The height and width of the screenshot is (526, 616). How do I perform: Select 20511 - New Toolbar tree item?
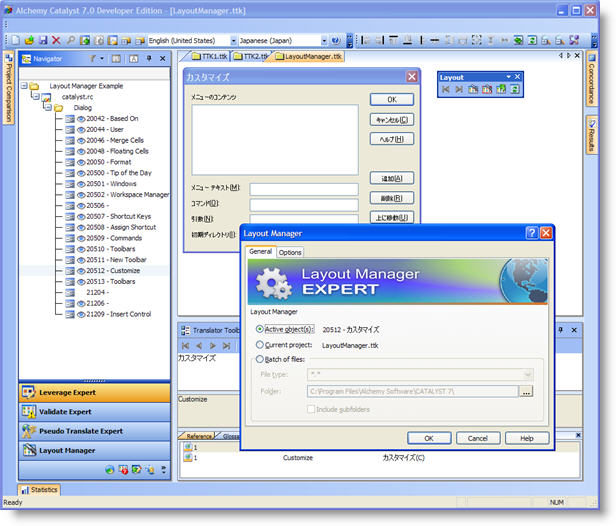[116, 260]
